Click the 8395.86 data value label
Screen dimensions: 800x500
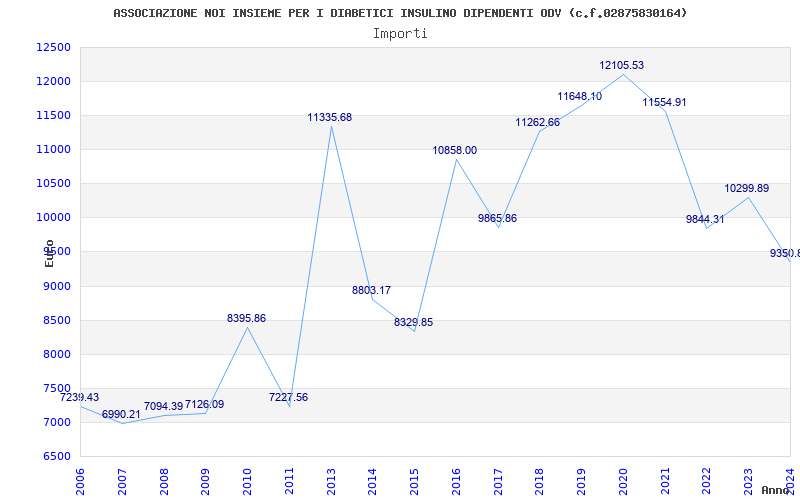pyautogui.click(x=246, y=318)
